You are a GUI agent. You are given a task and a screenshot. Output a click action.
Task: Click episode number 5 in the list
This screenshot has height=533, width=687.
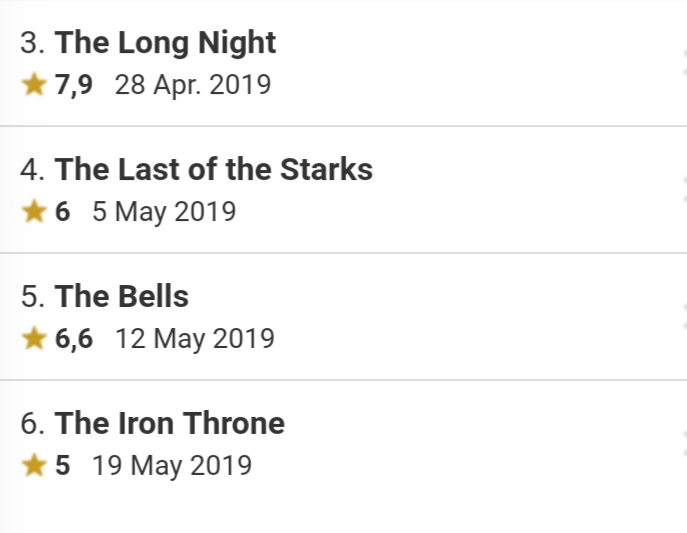(32, 297)
